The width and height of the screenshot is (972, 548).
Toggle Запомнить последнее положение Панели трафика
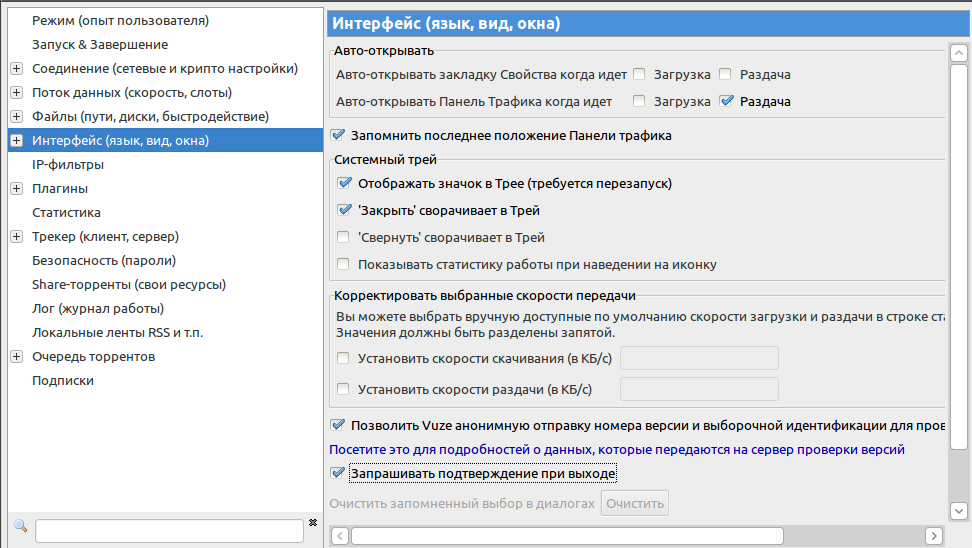(338, 135)
